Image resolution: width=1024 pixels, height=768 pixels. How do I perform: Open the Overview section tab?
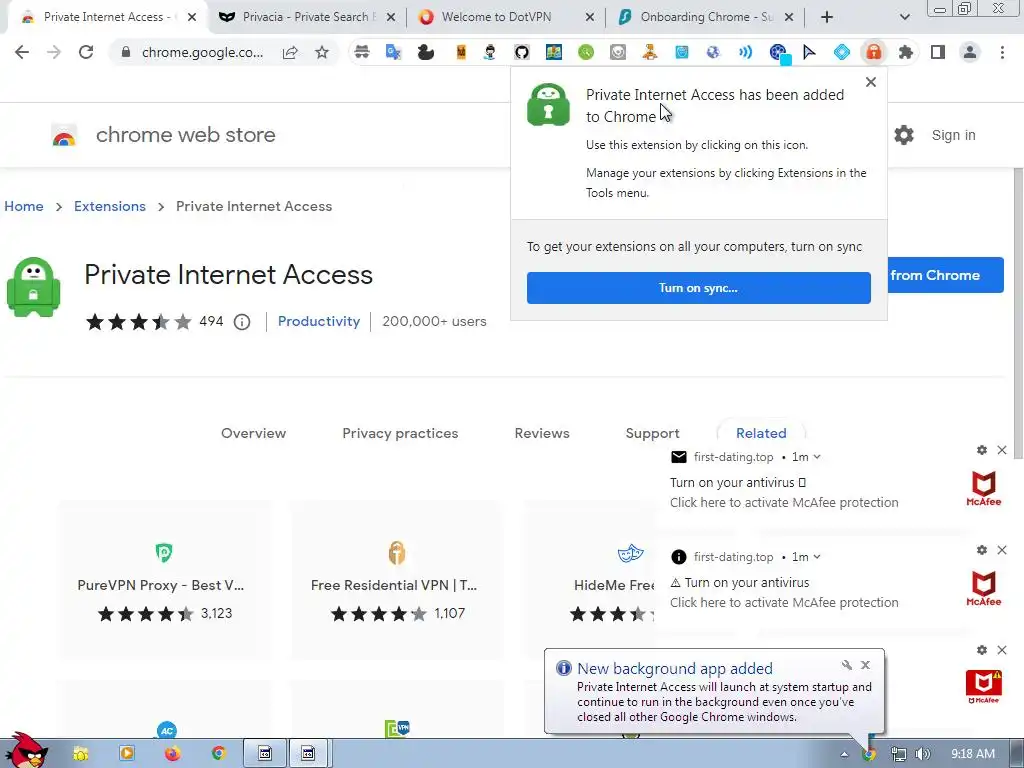253,433
